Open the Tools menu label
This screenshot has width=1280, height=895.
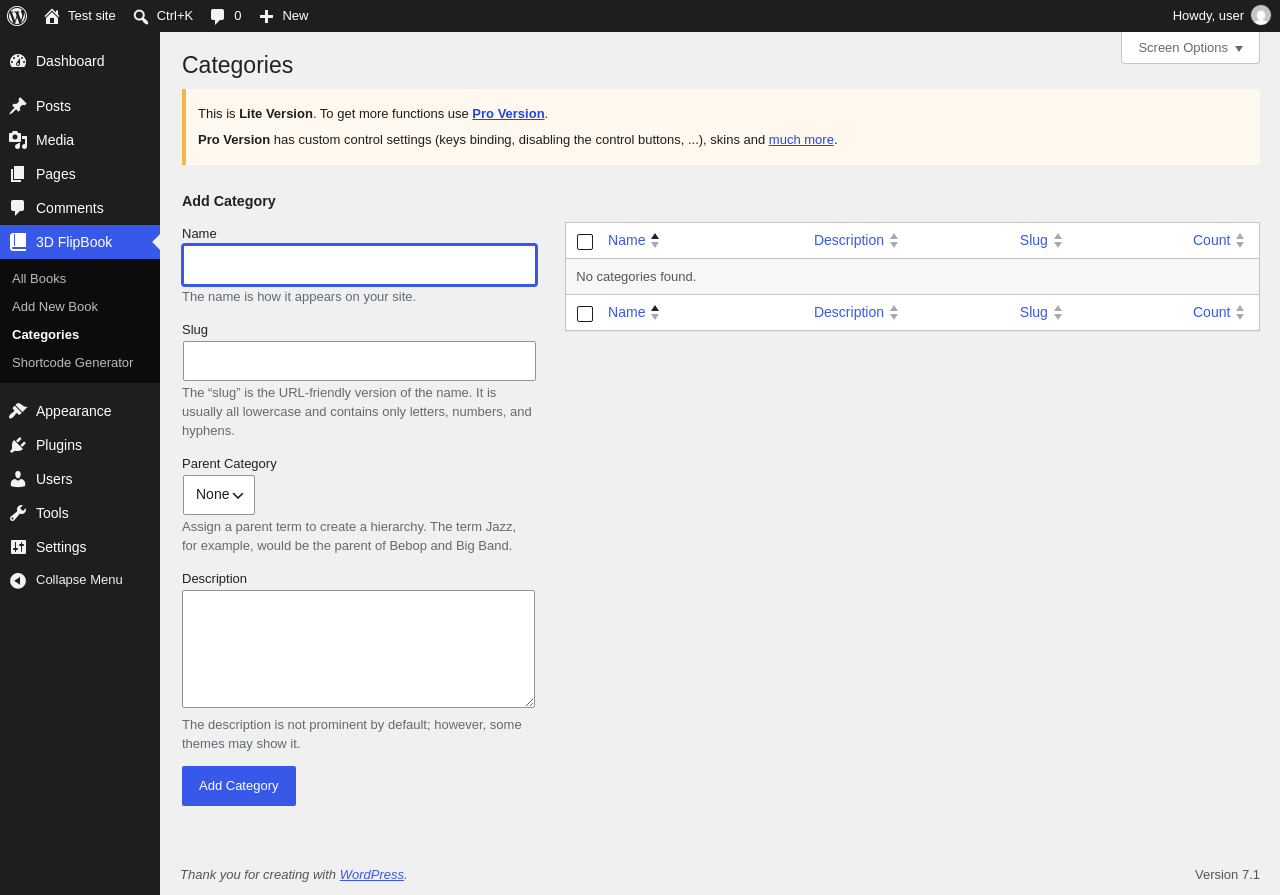(52, 513)
